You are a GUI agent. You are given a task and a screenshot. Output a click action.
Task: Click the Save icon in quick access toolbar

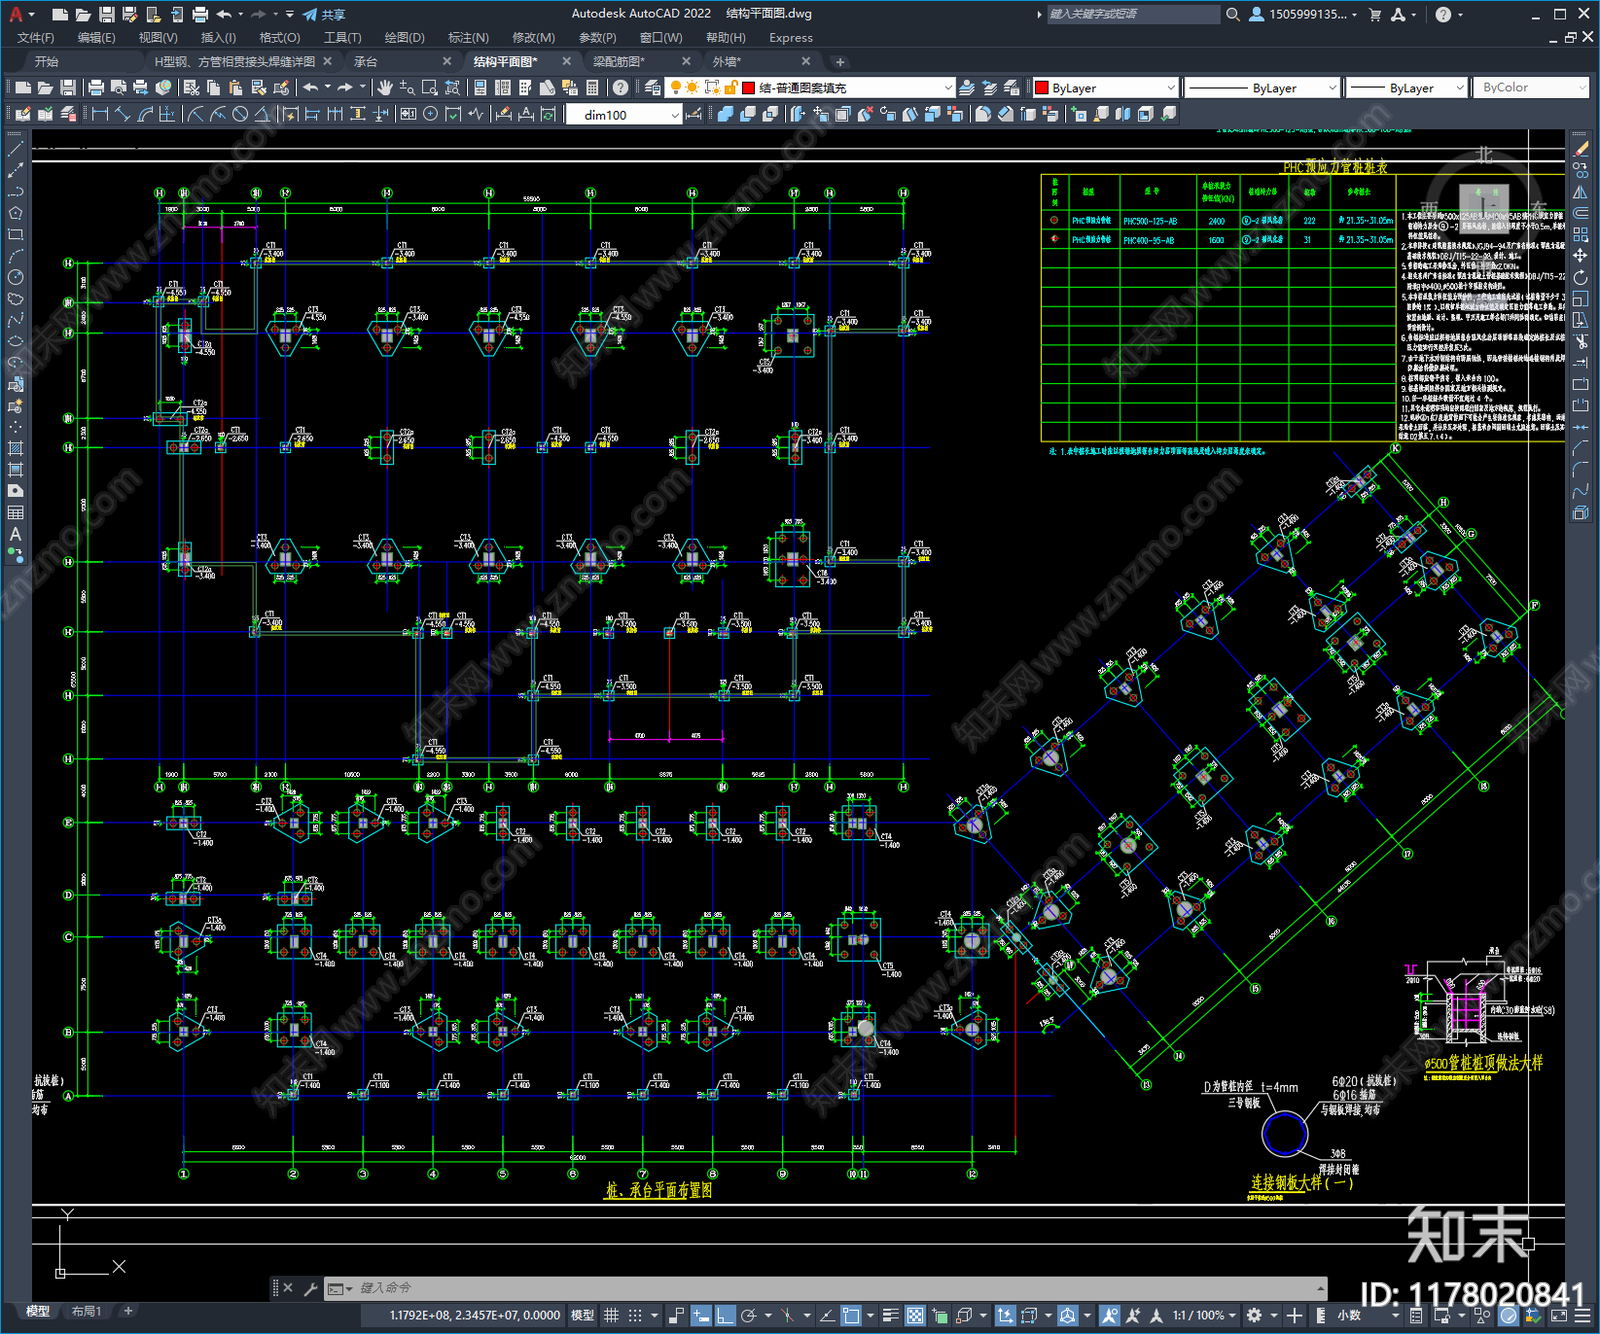[106, 14]
